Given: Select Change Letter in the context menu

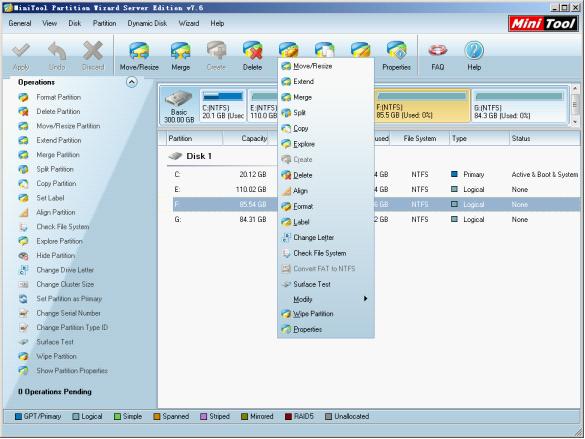Looking at the screenshot, I should 325,238.
